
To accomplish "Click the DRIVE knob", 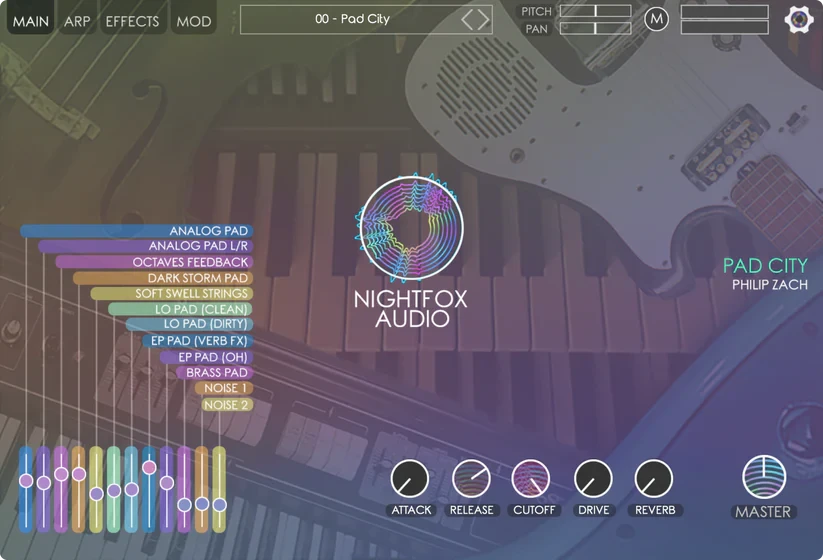I will (593, 479).
